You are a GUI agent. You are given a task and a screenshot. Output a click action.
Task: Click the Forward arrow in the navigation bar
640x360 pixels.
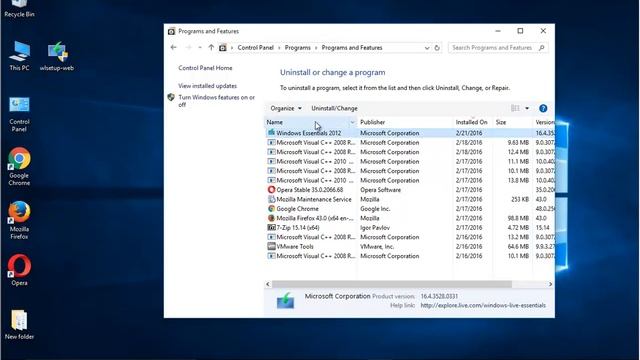coord(188,48)
